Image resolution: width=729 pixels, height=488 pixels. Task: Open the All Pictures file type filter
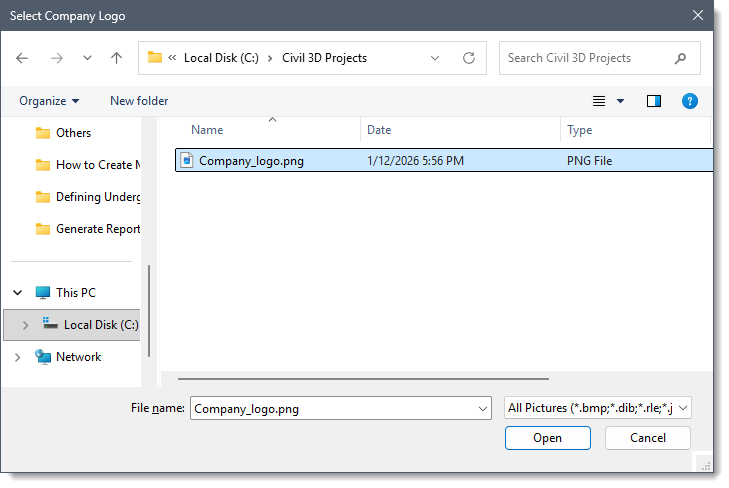pyautogui.click(x=597, y=408)
